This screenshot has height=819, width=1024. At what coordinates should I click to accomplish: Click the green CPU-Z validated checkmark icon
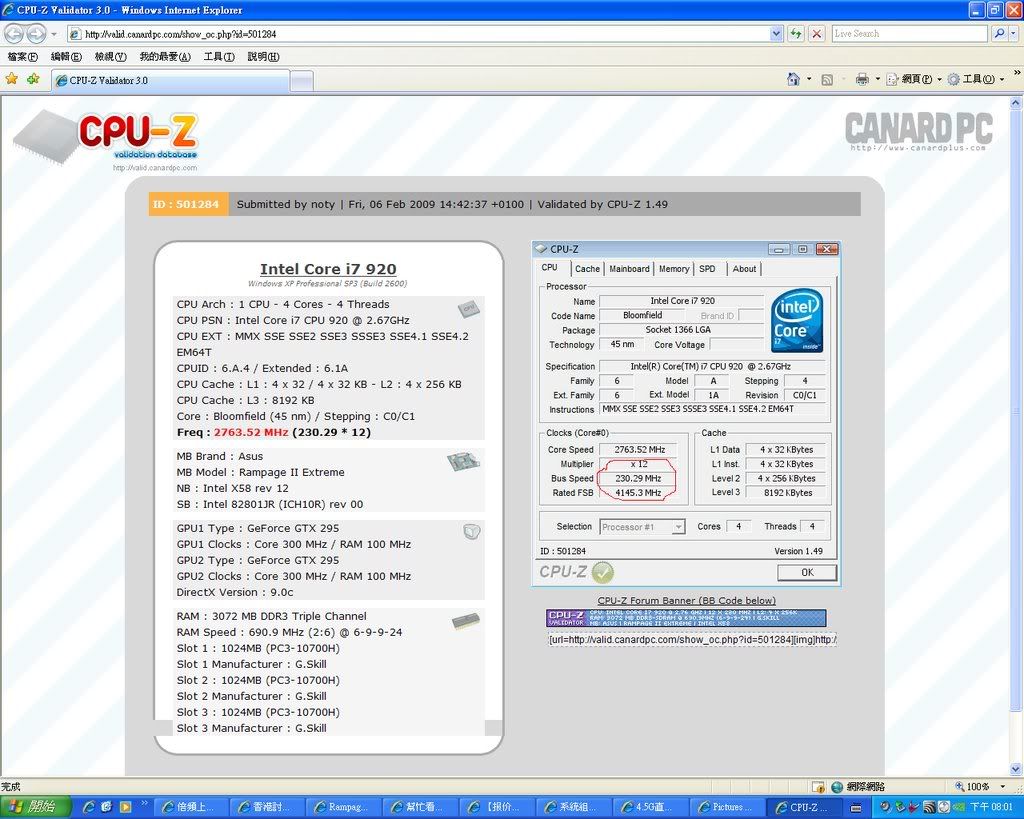pyautogui.click(x=603, y=573)
